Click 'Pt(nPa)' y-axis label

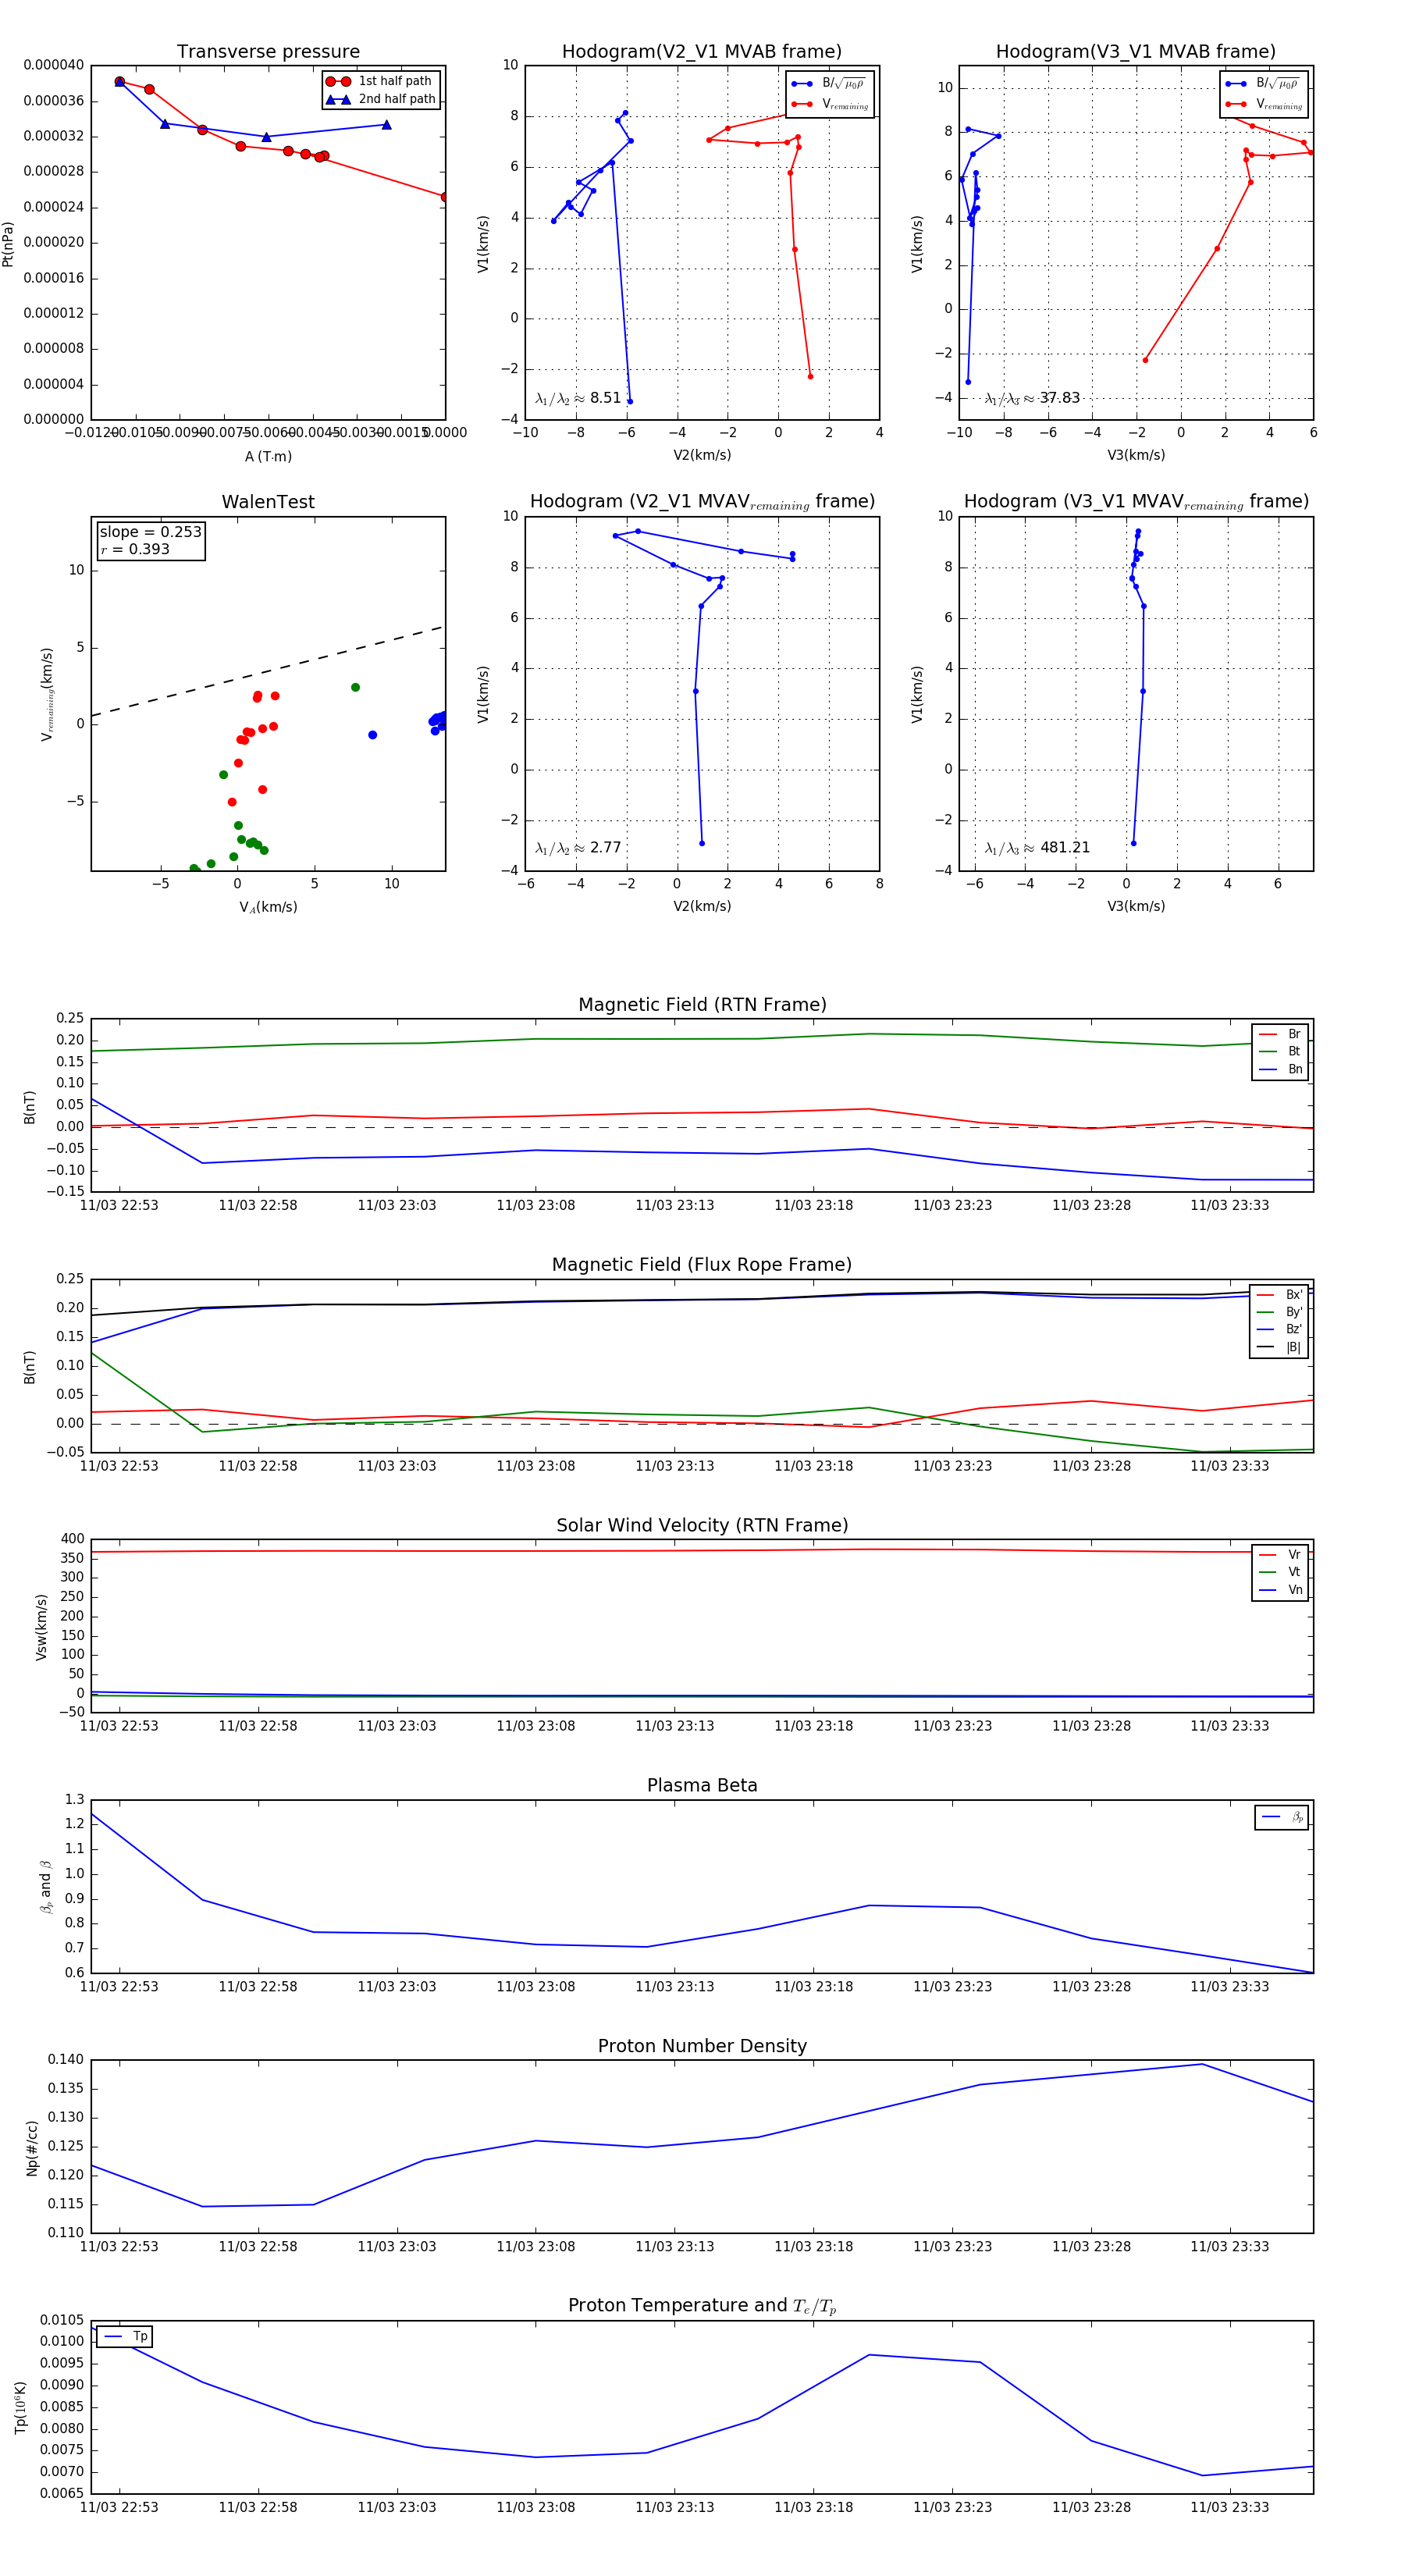pyautogui.click(x=9, y=243)
